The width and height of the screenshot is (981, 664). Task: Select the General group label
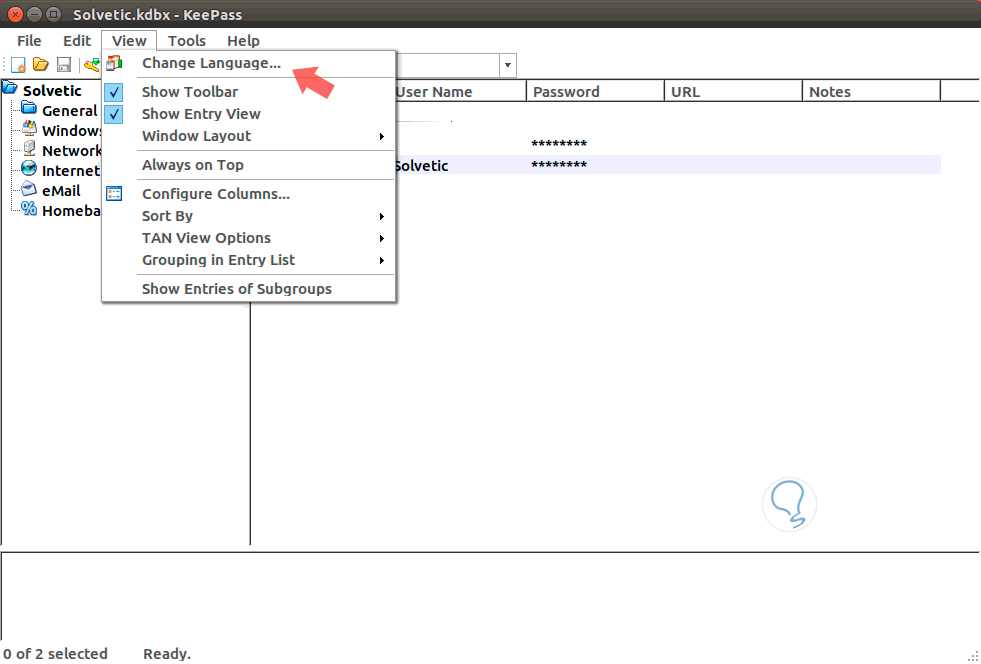(69, 111)
